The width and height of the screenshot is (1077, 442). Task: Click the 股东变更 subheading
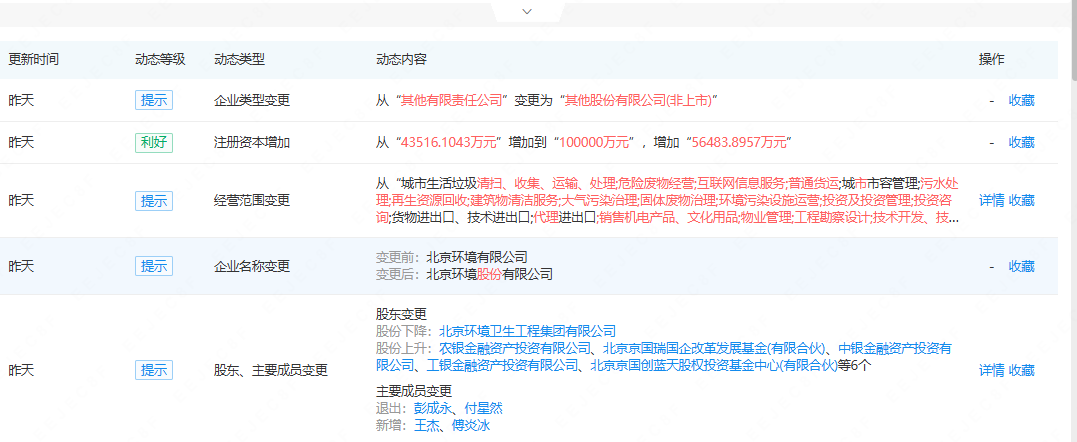tap(401, 314)
